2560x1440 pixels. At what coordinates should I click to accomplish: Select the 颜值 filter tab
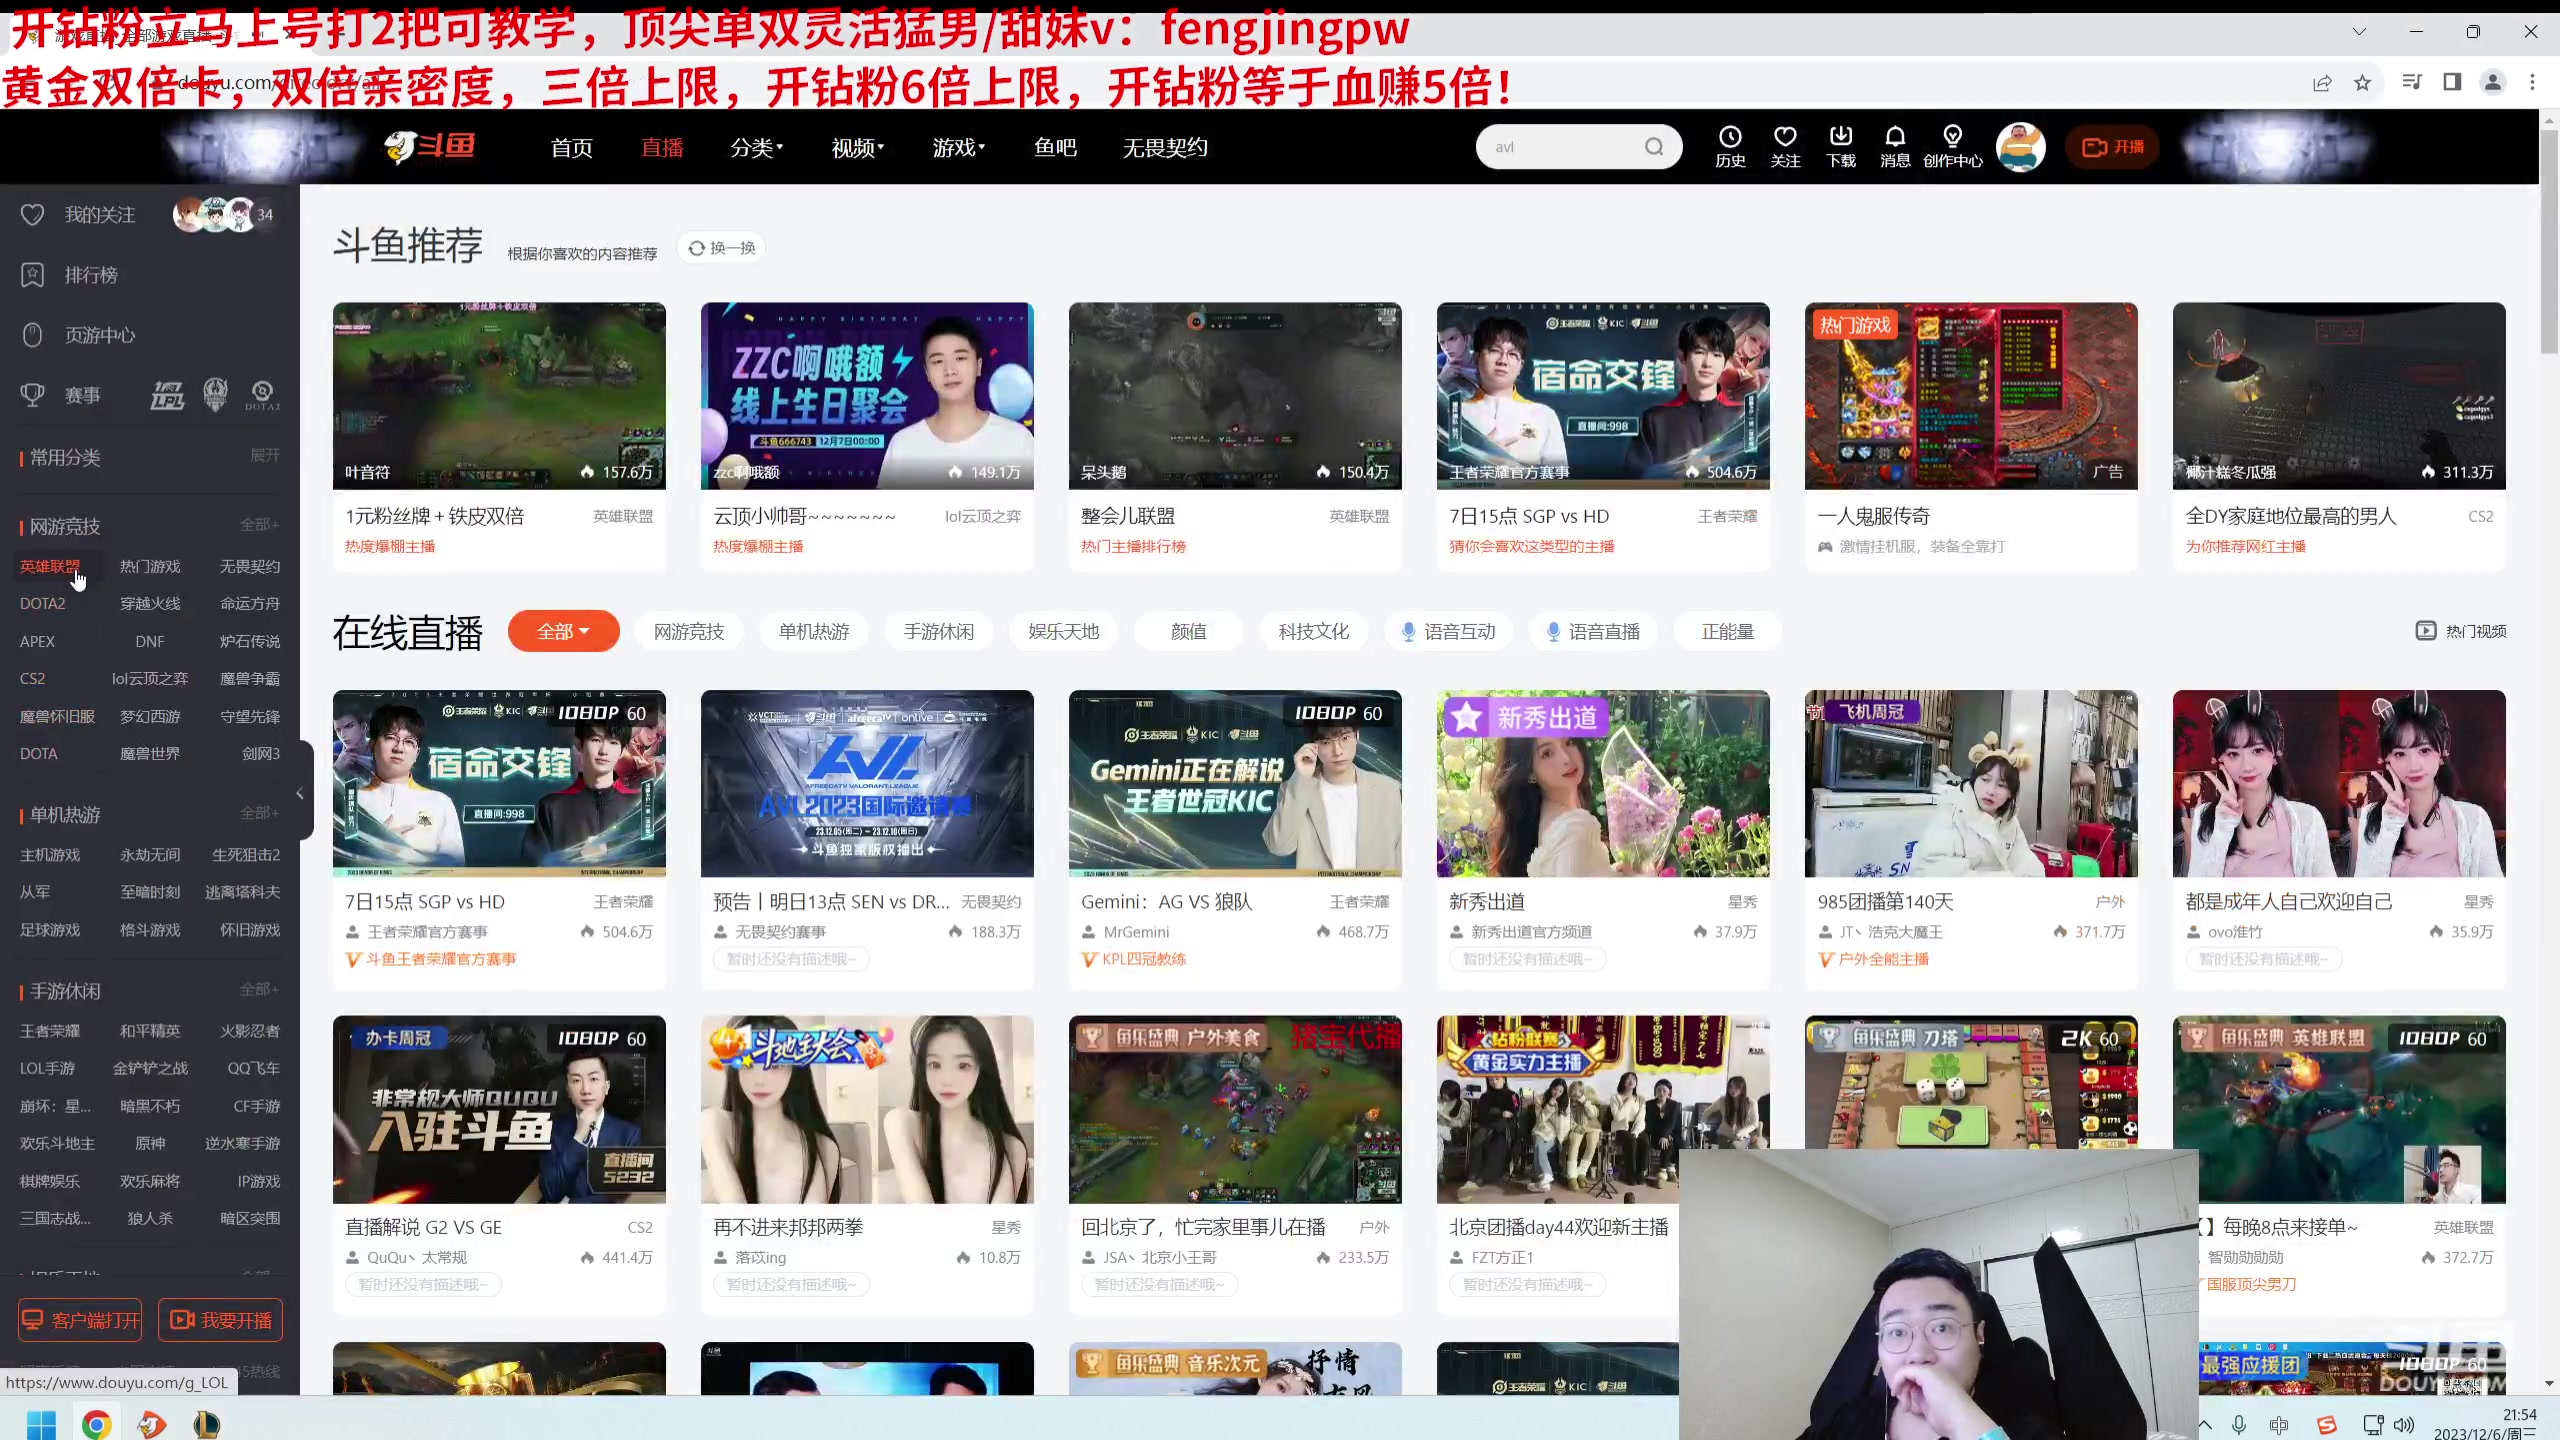[1189, 631]
